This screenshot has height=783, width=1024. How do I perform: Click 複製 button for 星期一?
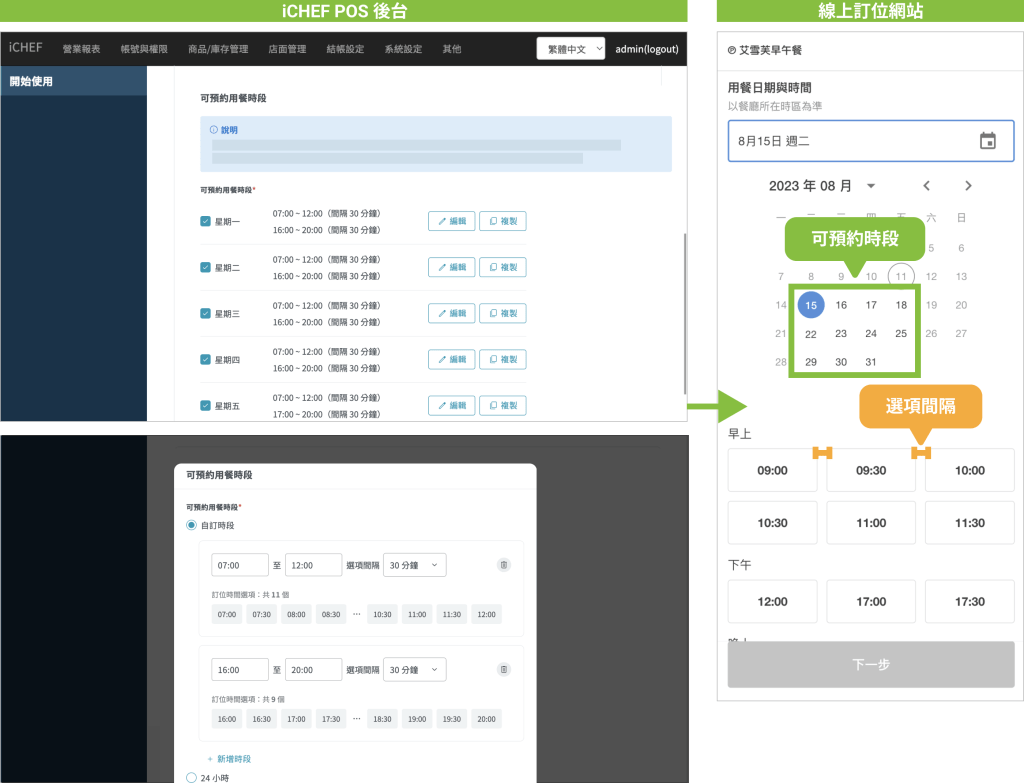[502, 221]
